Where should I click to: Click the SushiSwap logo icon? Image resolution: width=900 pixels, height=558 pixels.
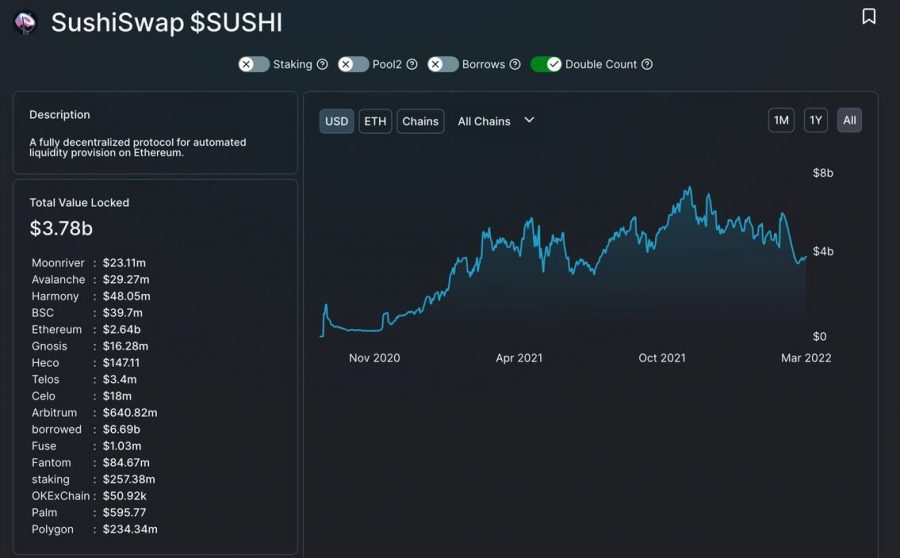click(25, 23)
